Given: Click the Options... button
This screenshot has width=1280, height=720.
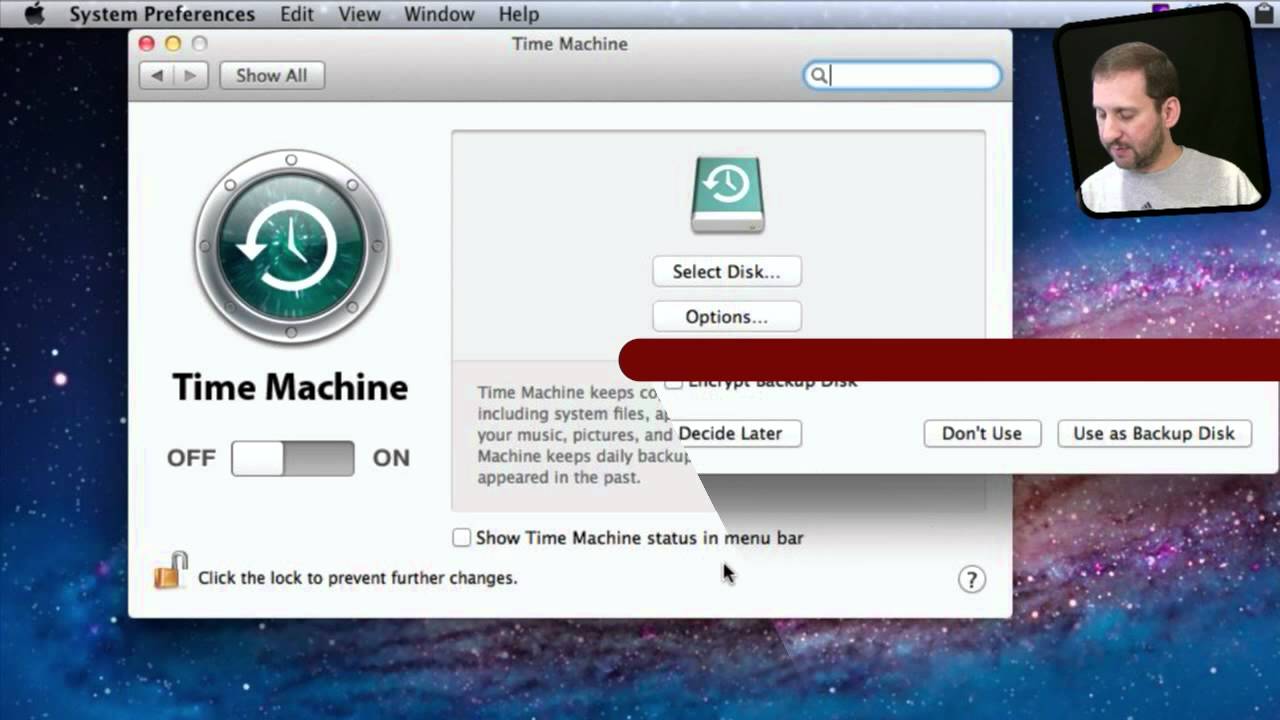Looking at the screenshot, I should (727, 316).
